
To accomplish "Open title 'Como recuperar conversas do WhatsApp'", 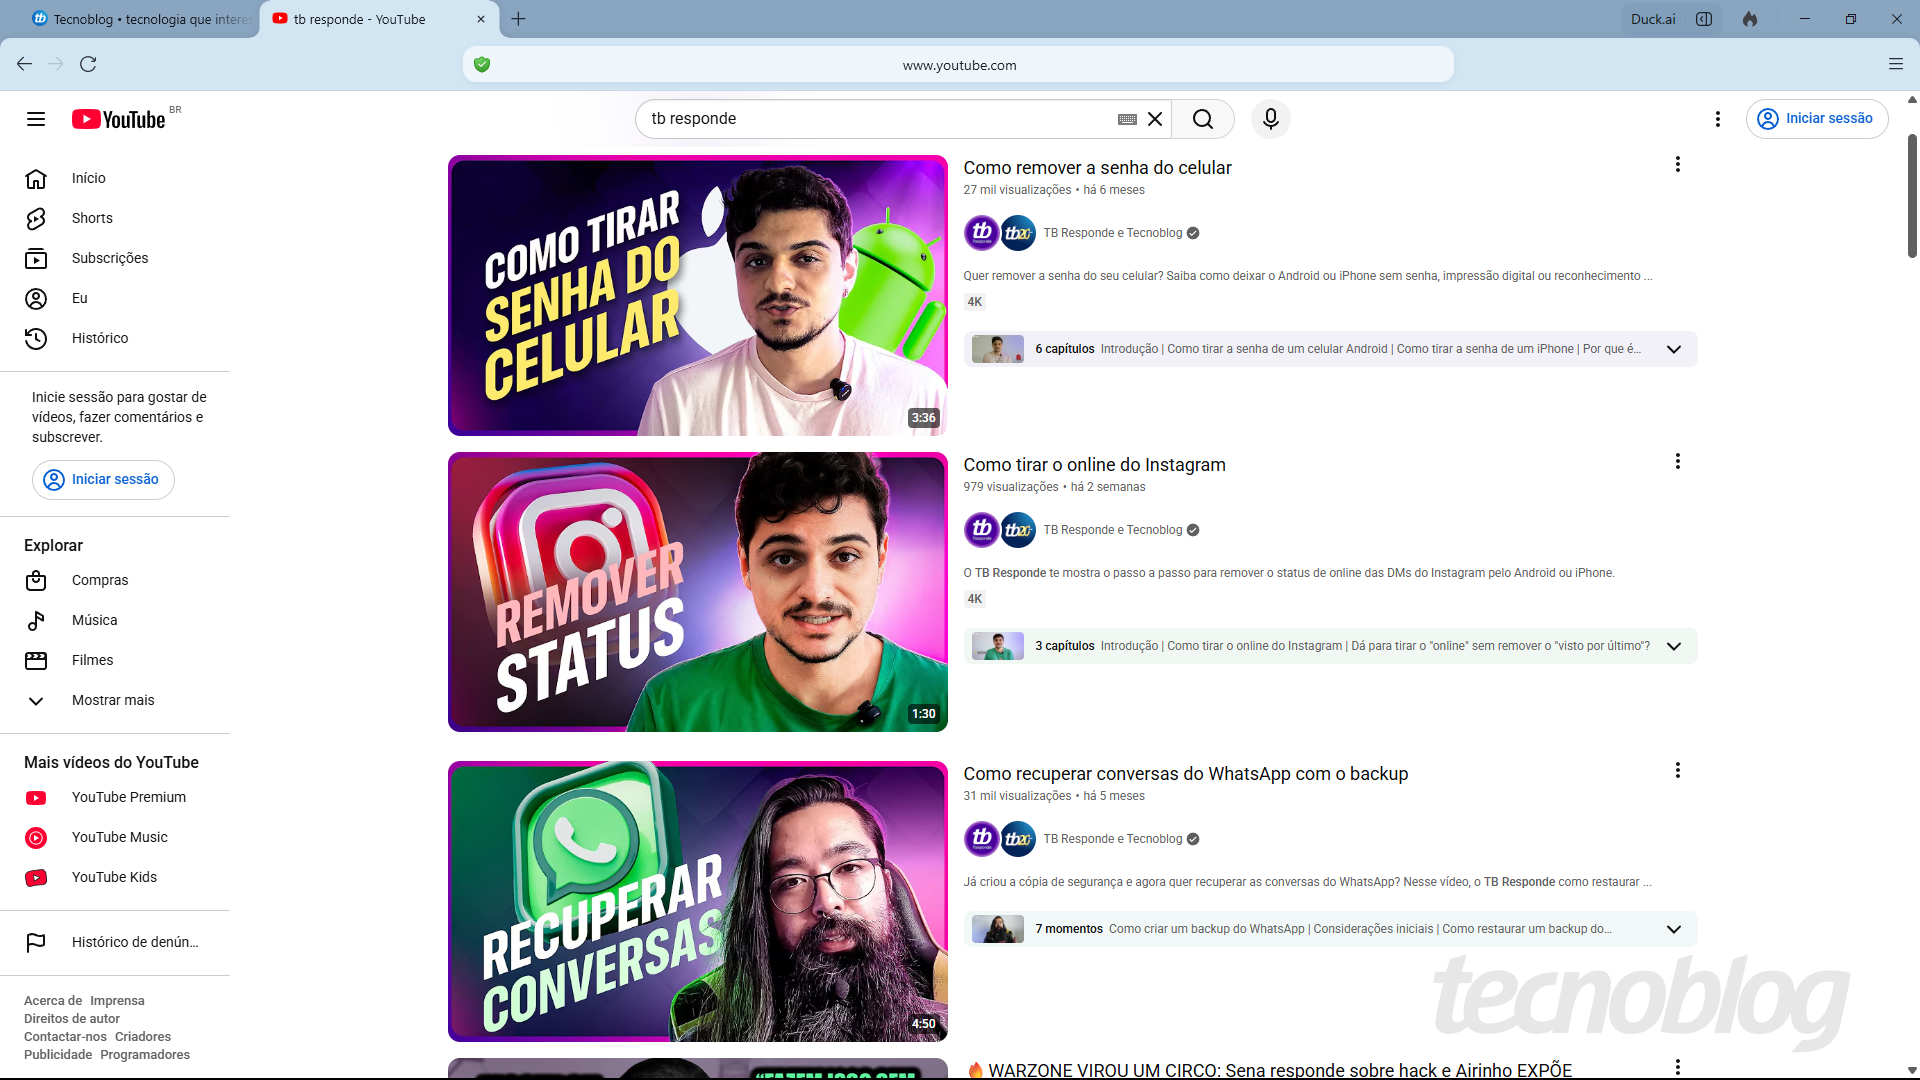I will pyautogui.click(x=1185, y=774).
